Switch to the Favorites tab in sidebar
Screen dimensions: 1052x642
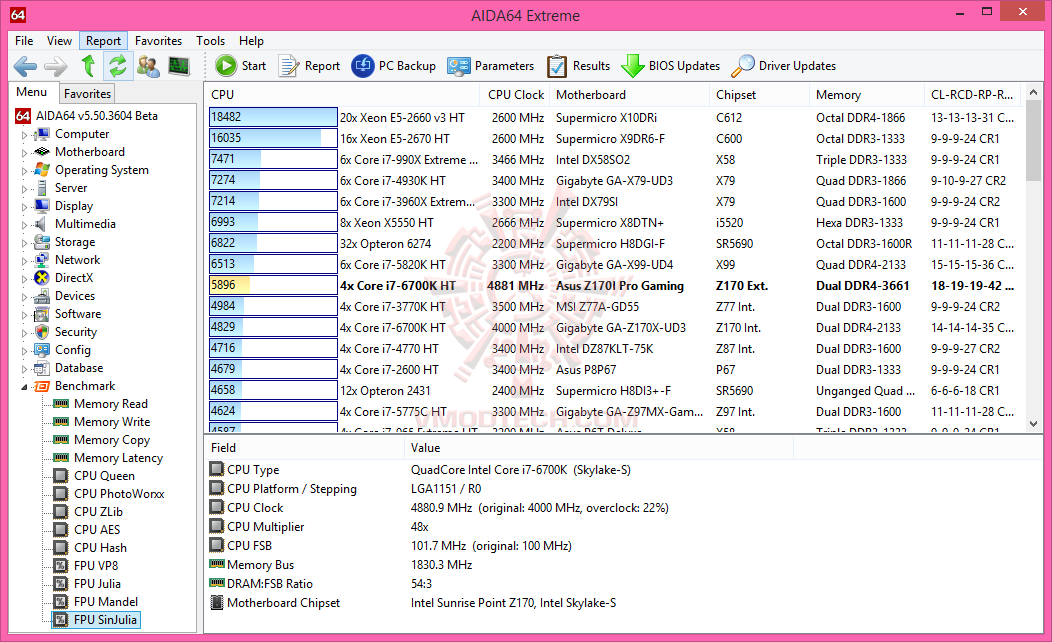pos(87,94)
